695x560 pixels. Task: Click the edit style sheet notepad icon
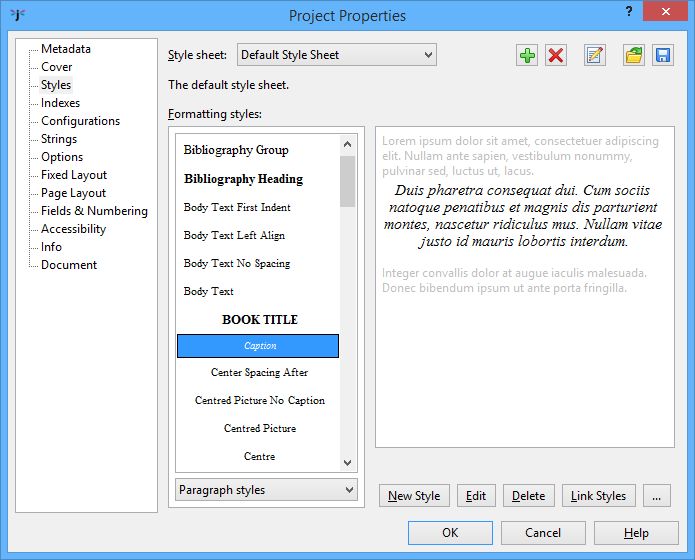pyautogui.click(x=595, y=55)
